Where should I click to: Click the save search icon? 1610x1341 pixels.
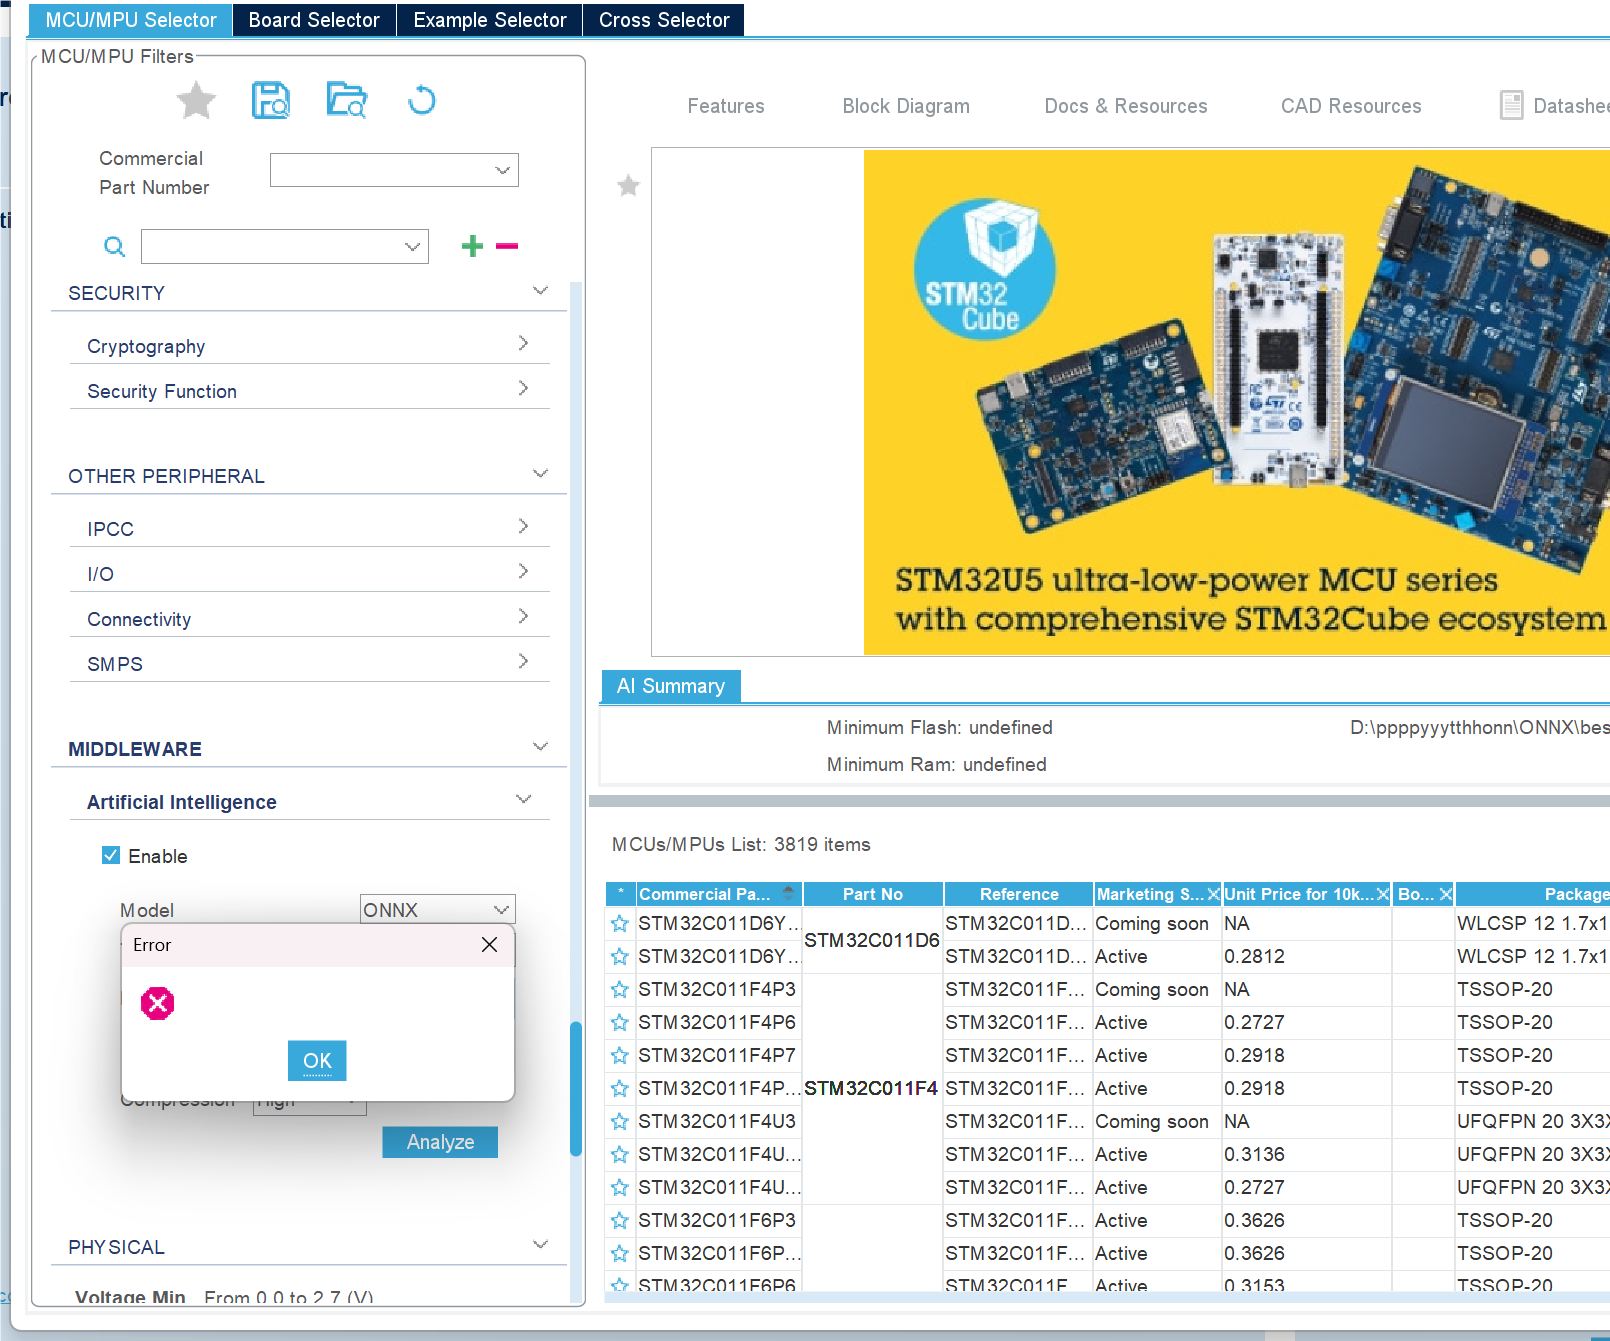pos(271,100)
